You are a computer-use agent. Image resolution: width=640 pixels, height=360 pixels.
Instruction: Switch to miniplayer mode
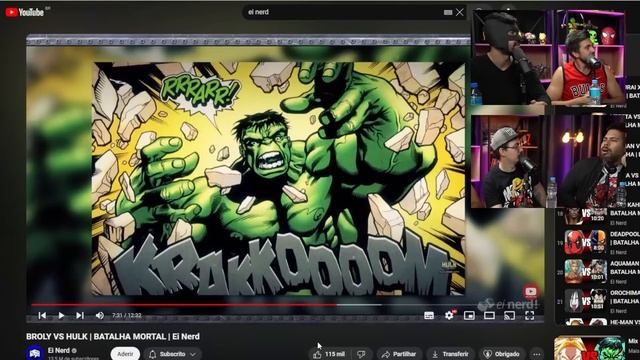click(x=469, y=315)
